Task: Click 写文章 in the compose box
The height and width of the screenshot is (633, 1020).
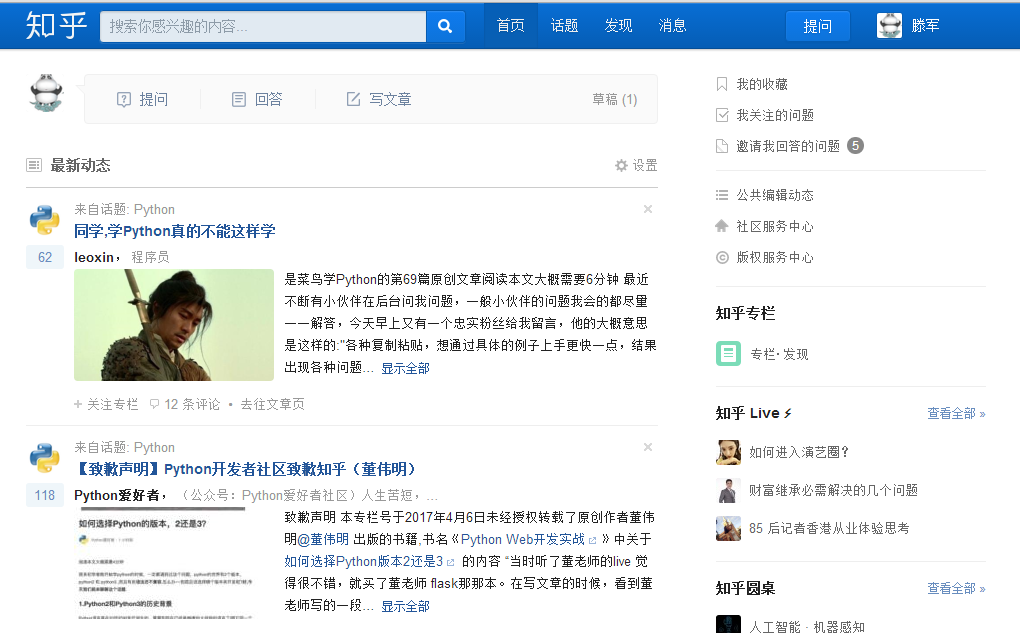Action: tap(379, 100)
